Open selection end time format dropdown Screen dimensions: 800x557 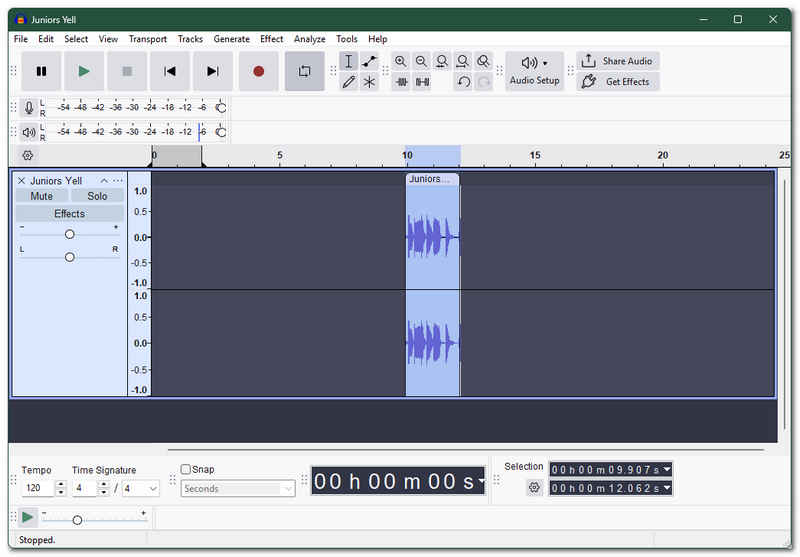(x=667, y=488)
